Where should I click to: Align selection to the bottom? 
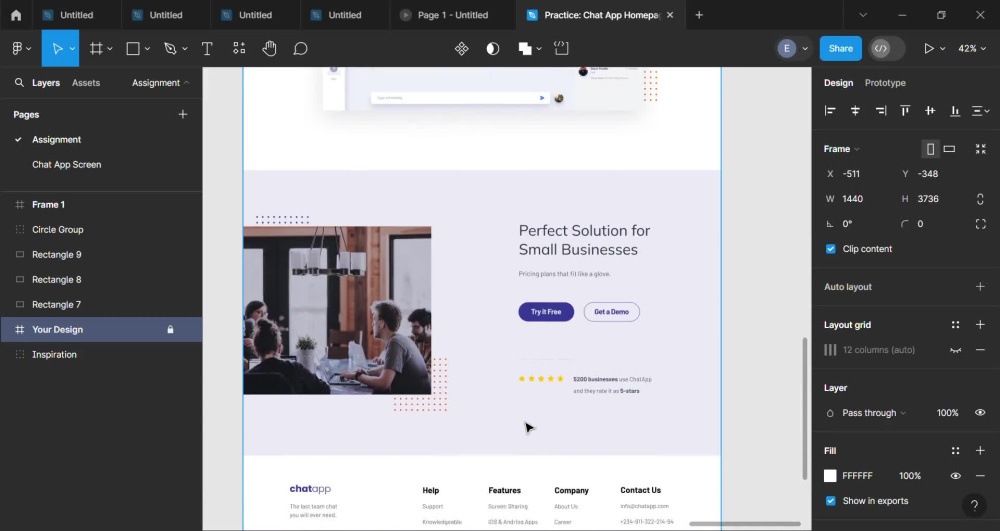[955, 111]
